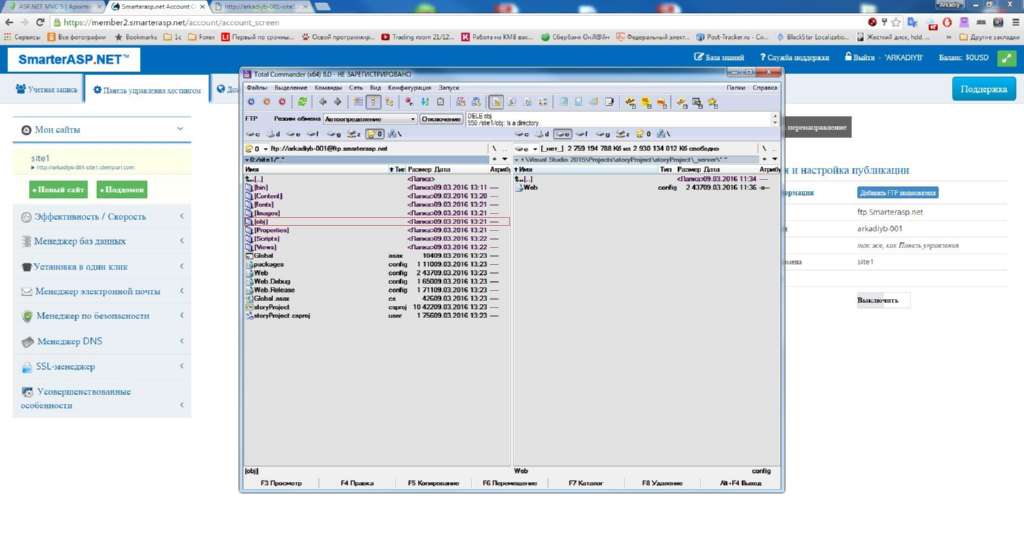Open the Команды menu
The width and height of the screenshot is (1024, 556).
point(328,88)
